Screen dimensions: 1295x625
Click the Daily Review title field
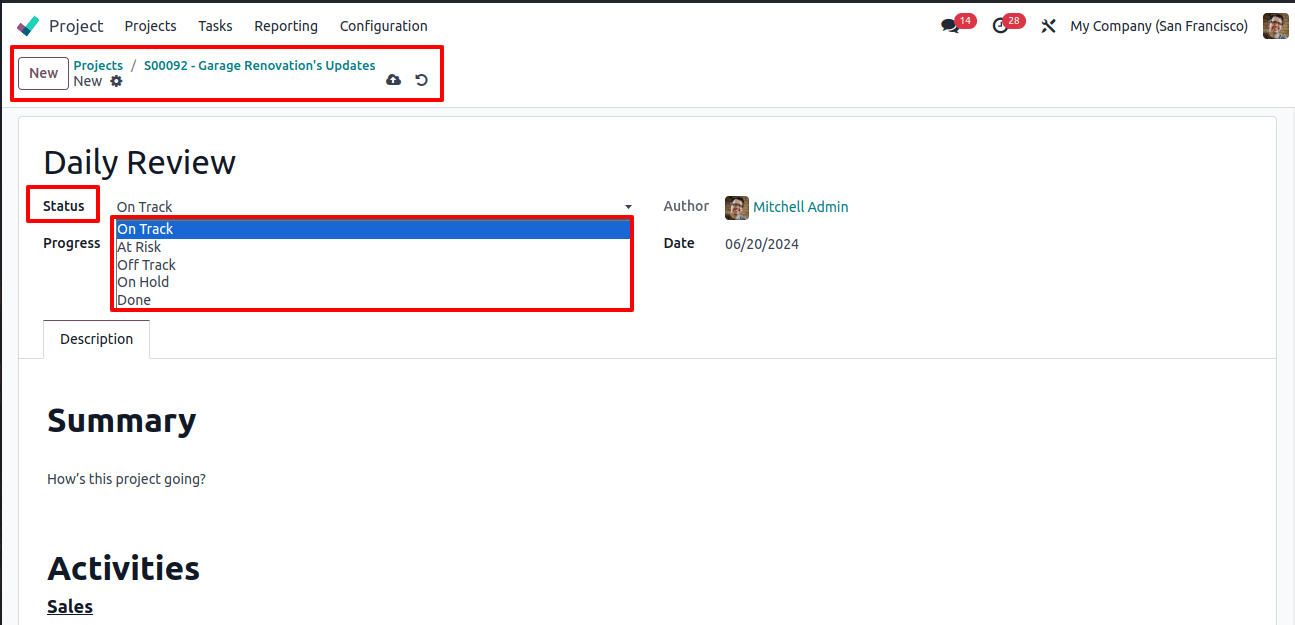coord(140,162)
